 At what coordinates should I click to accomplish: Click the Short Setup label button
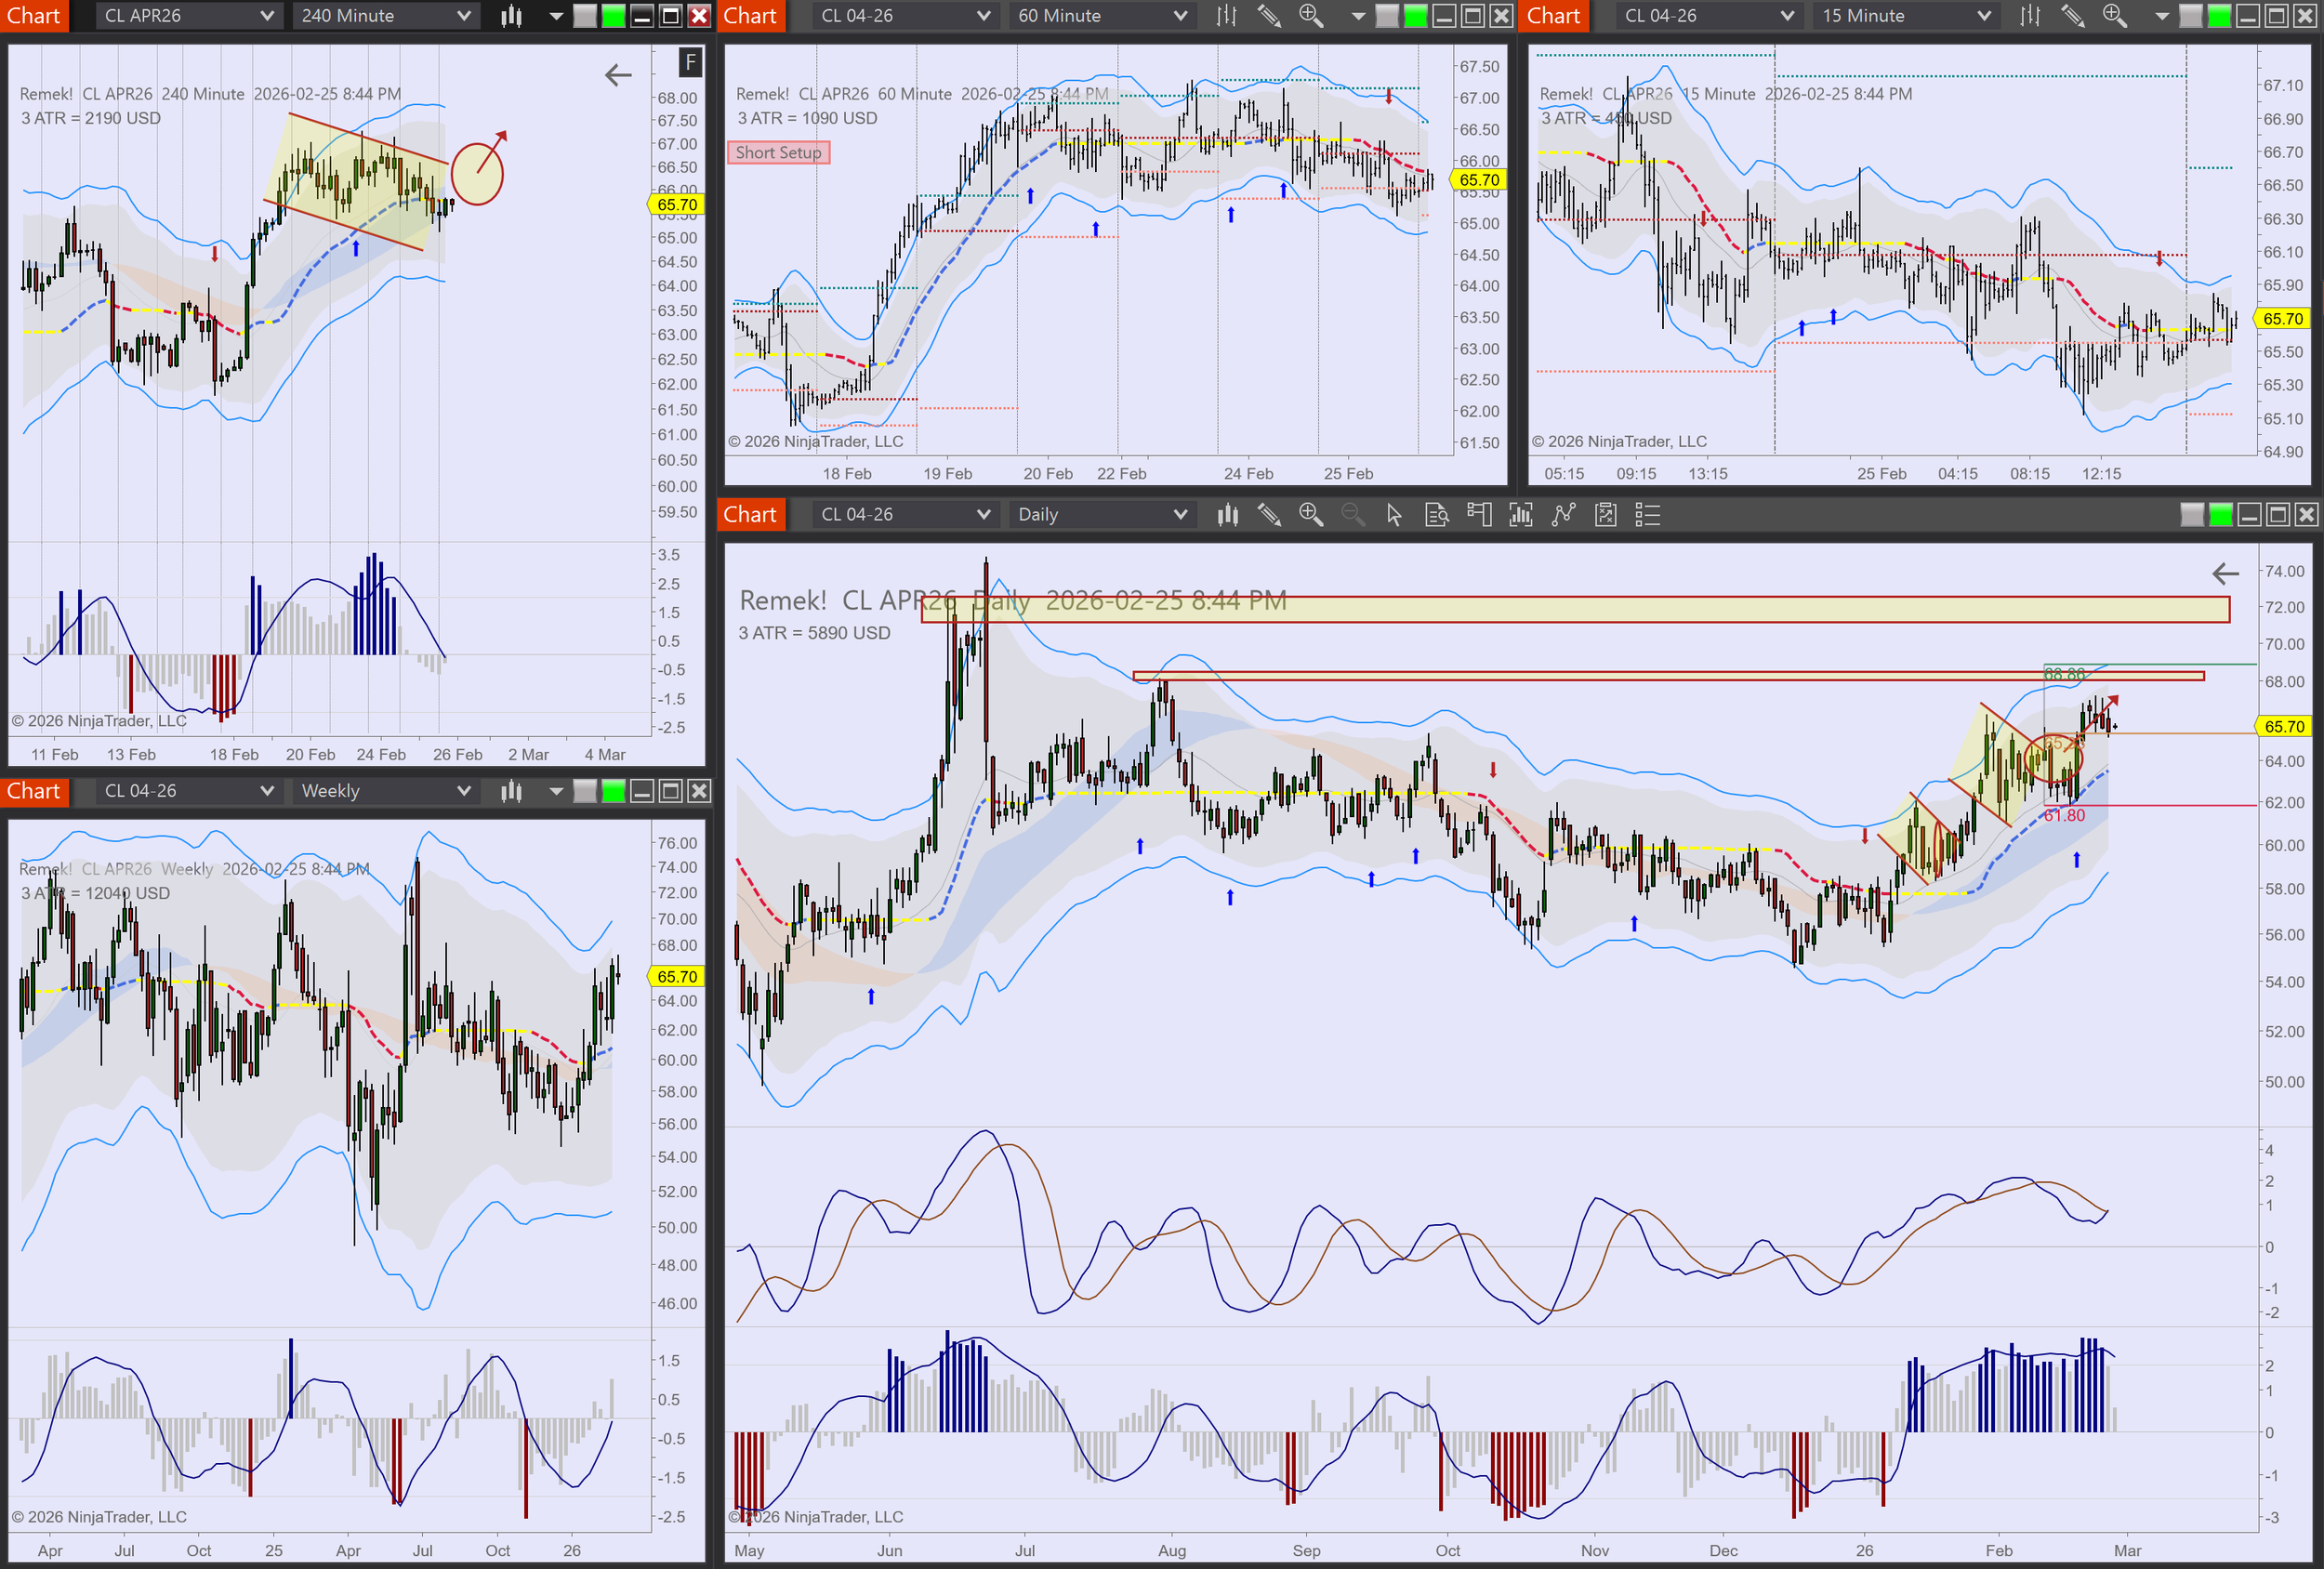778,153
